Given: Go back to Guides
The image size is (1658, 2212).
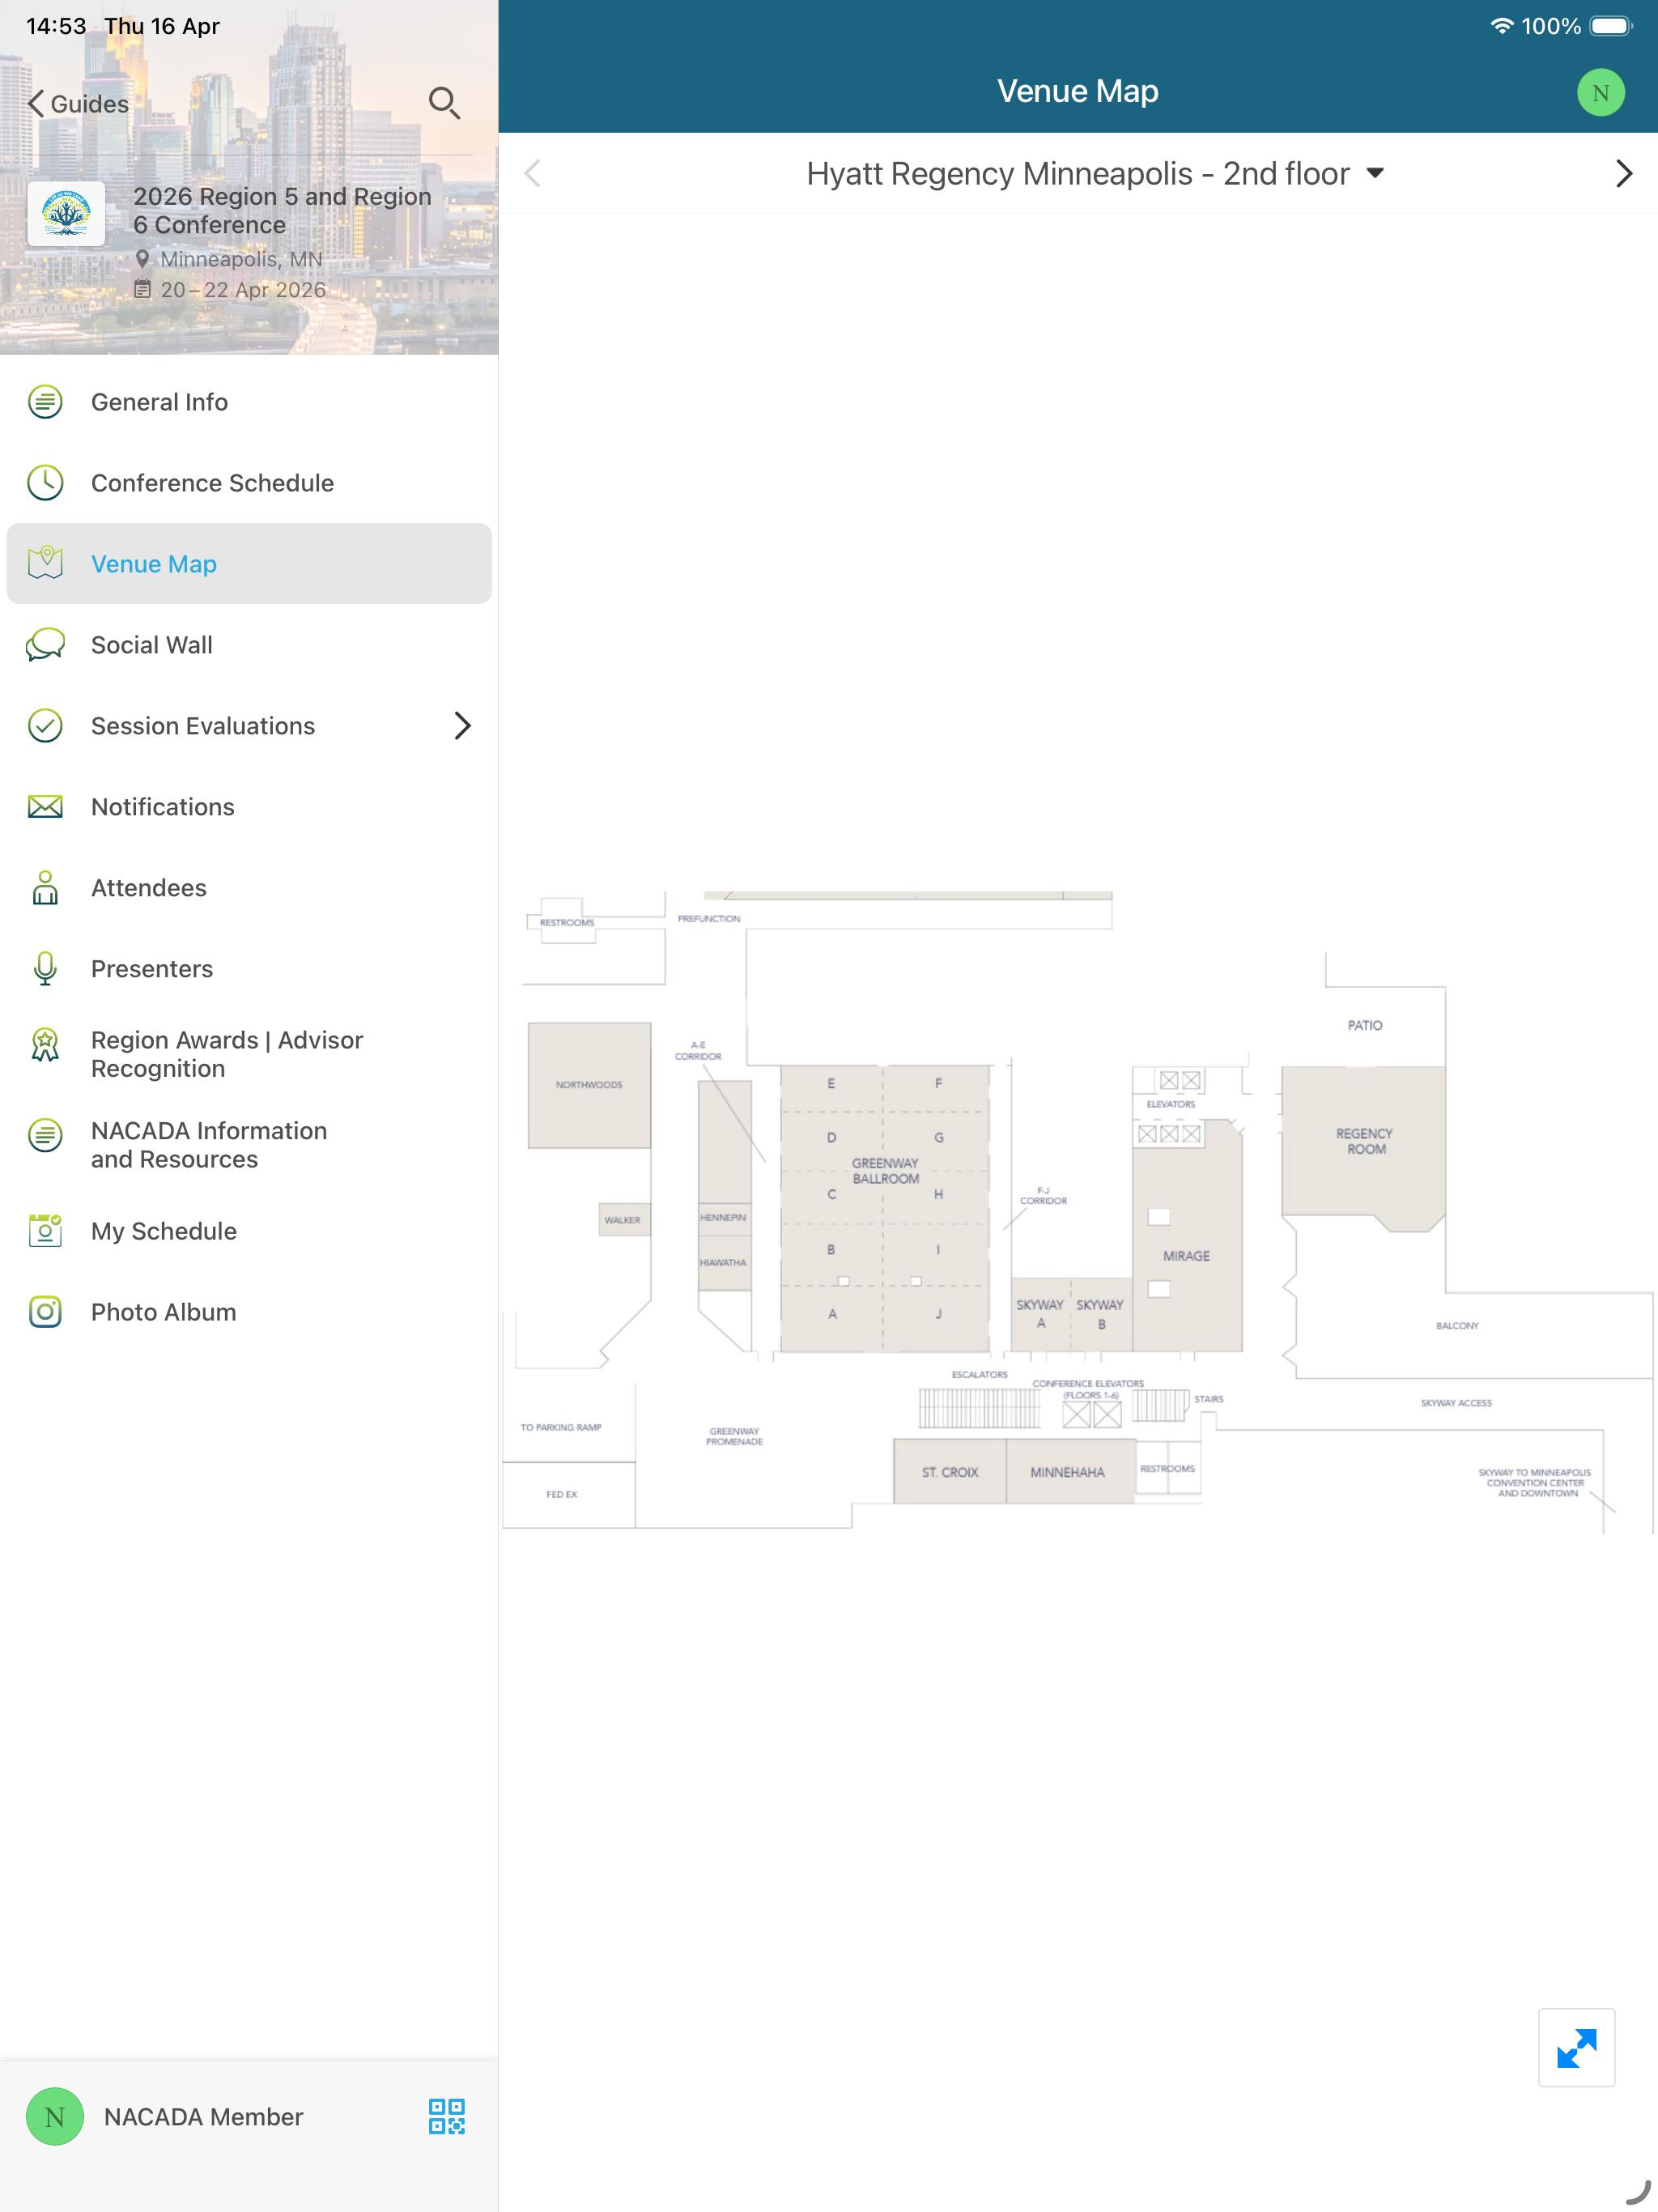Looking at the screenshot, I should point(78,104).
